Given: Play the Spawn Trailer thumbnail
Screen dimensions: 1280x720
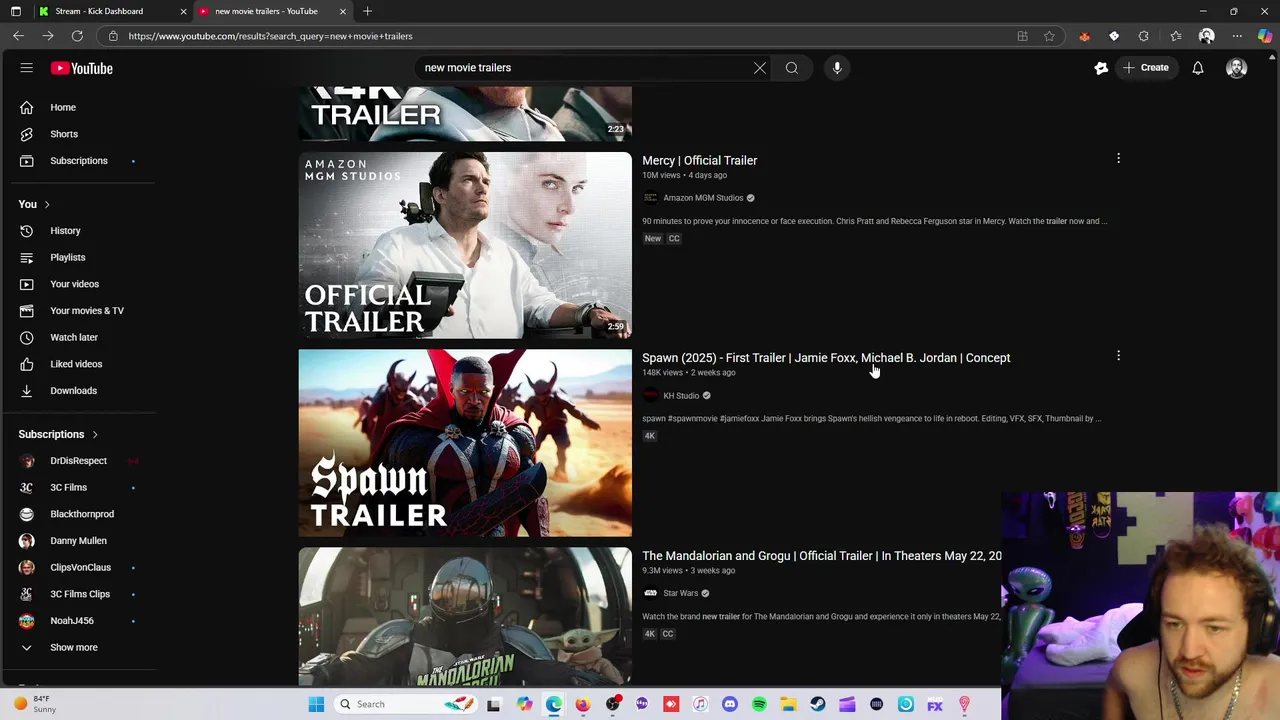Looking at the screenshot, I should (x=465, y=443).
